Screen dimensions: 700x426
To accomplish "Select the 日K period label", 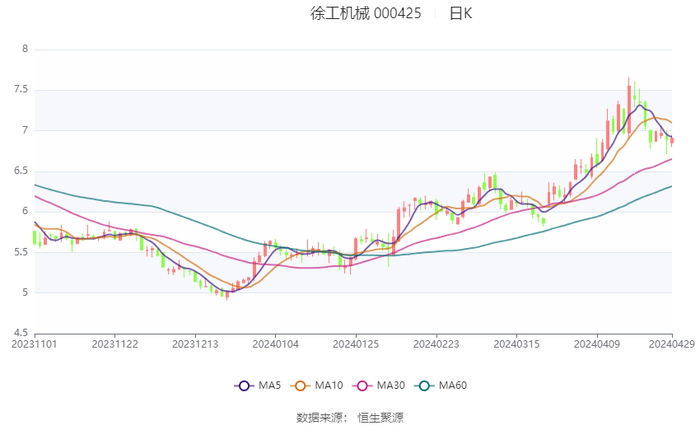I will coord(461,14).
